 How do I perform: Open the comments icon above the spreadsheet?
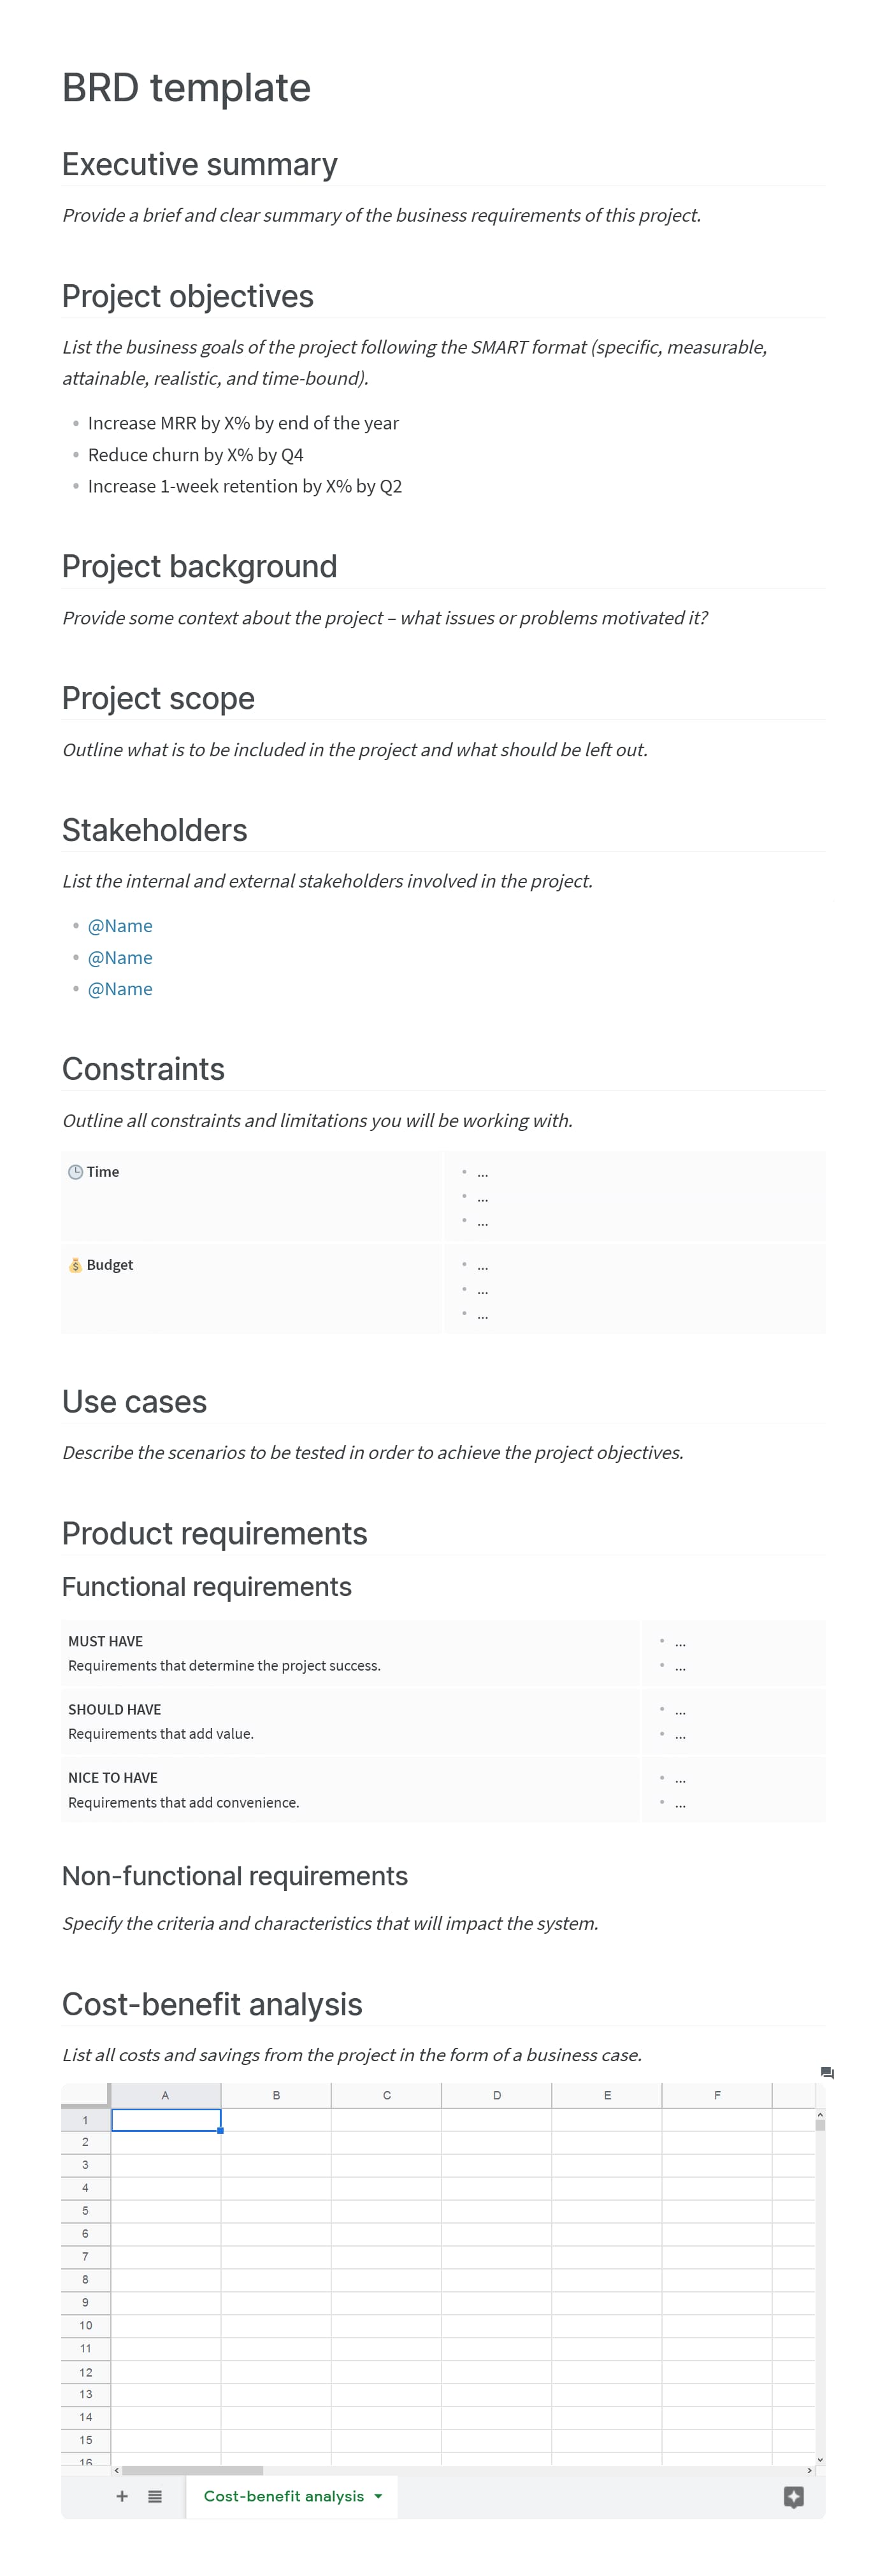[827, 2073]
